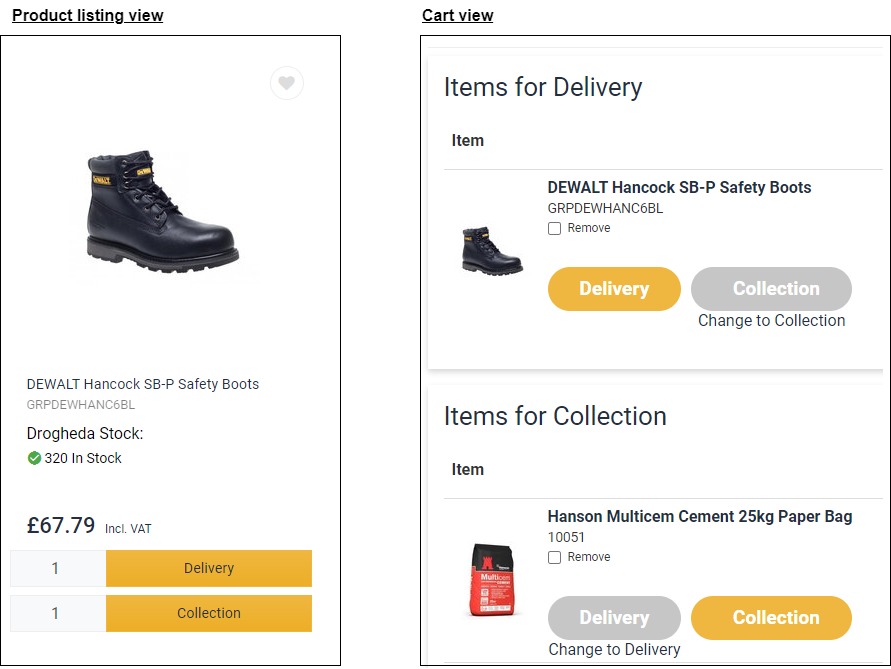
Task: Click the Change to Collection link
Action: (771, 321)
